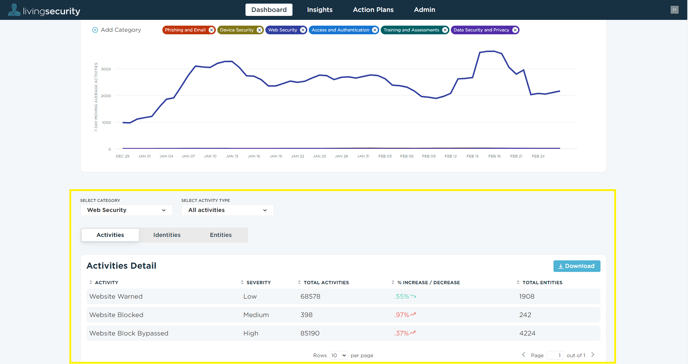Click the Add Category plus icon
Viewport: 688px width, 364px height.
(95, 30)
